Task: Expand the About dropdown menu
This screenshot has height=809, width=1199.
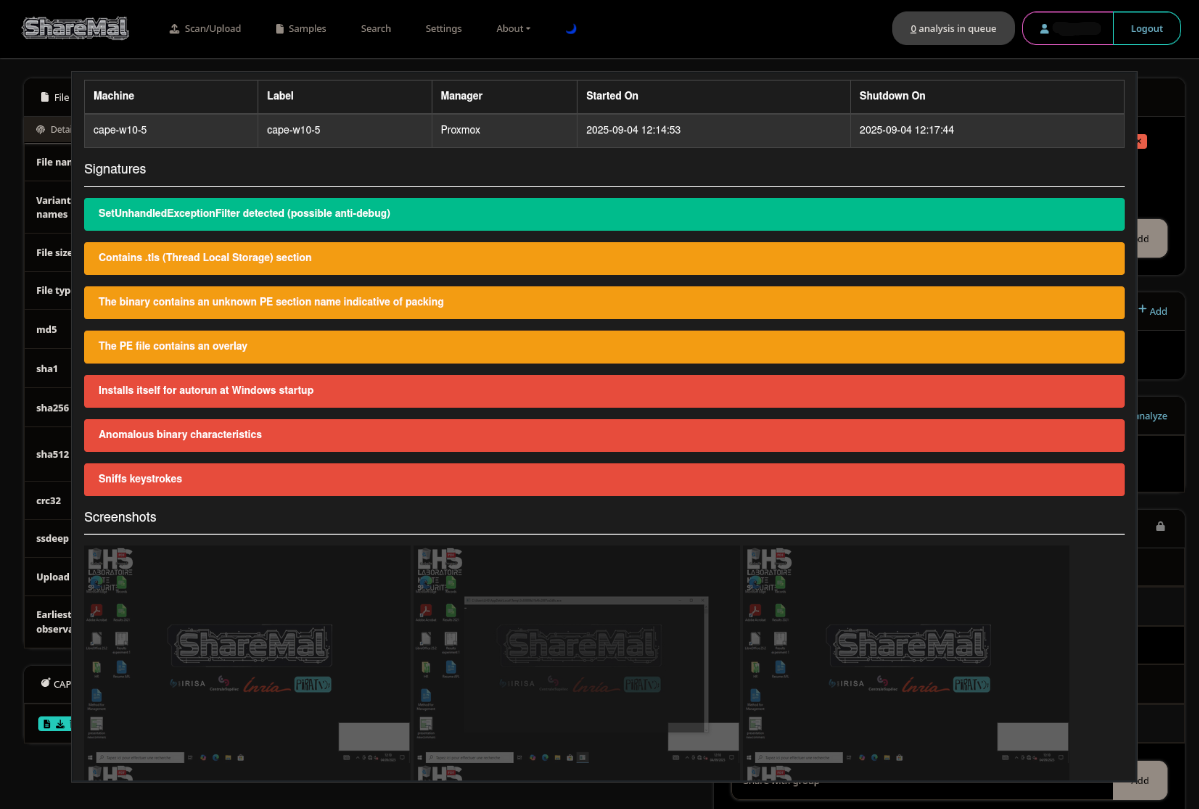Action: click(x=513, y=29)
